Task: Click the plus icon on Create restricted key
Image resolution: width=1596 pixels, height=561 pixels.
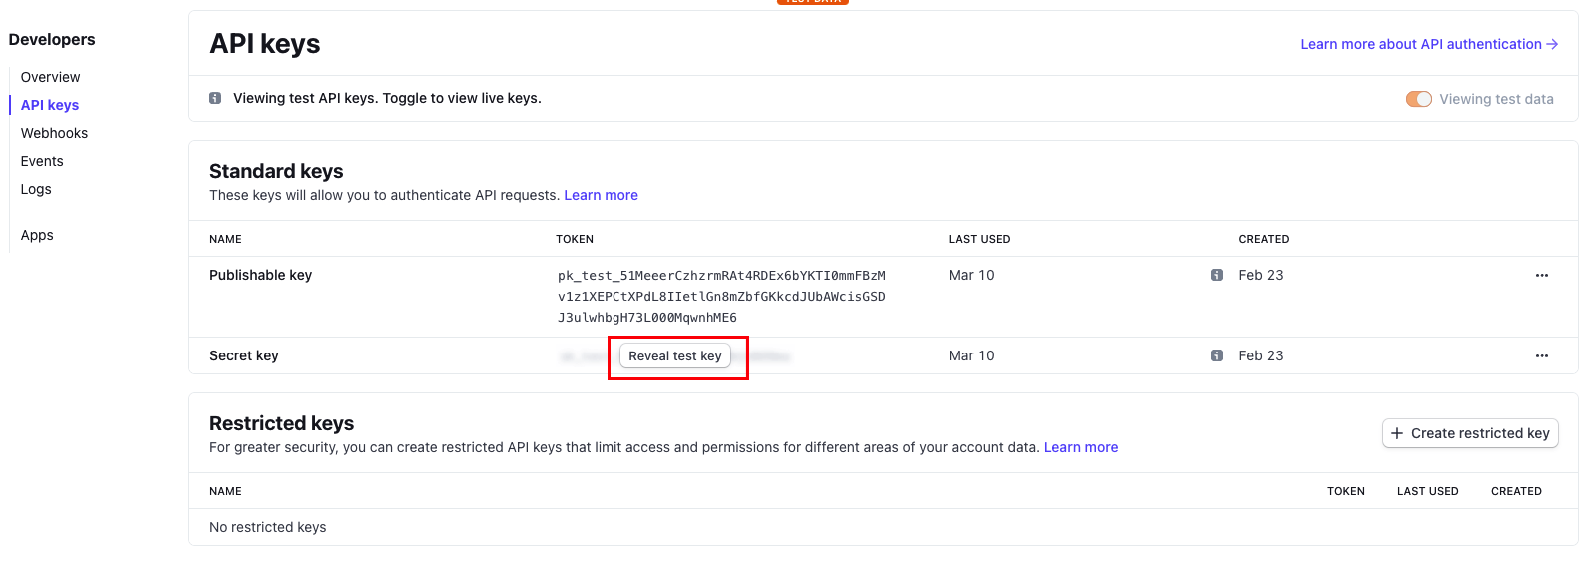Action: [1397, 433]
